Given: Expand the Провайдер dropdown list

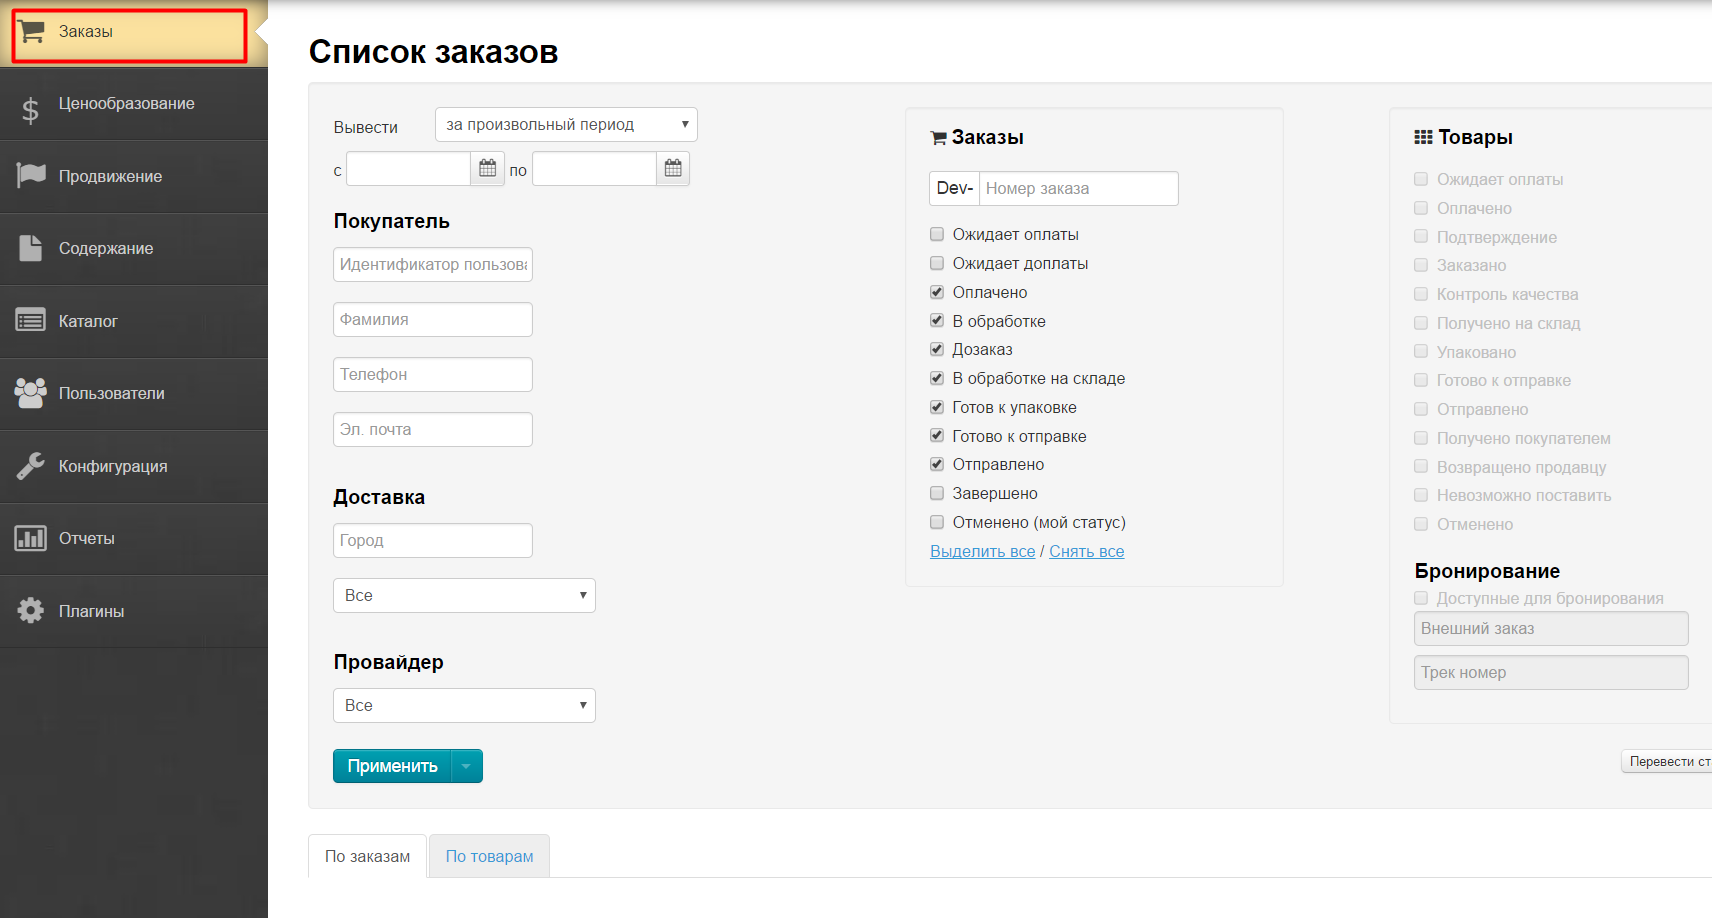Looking at the screenshot, I should pos(464,706).
